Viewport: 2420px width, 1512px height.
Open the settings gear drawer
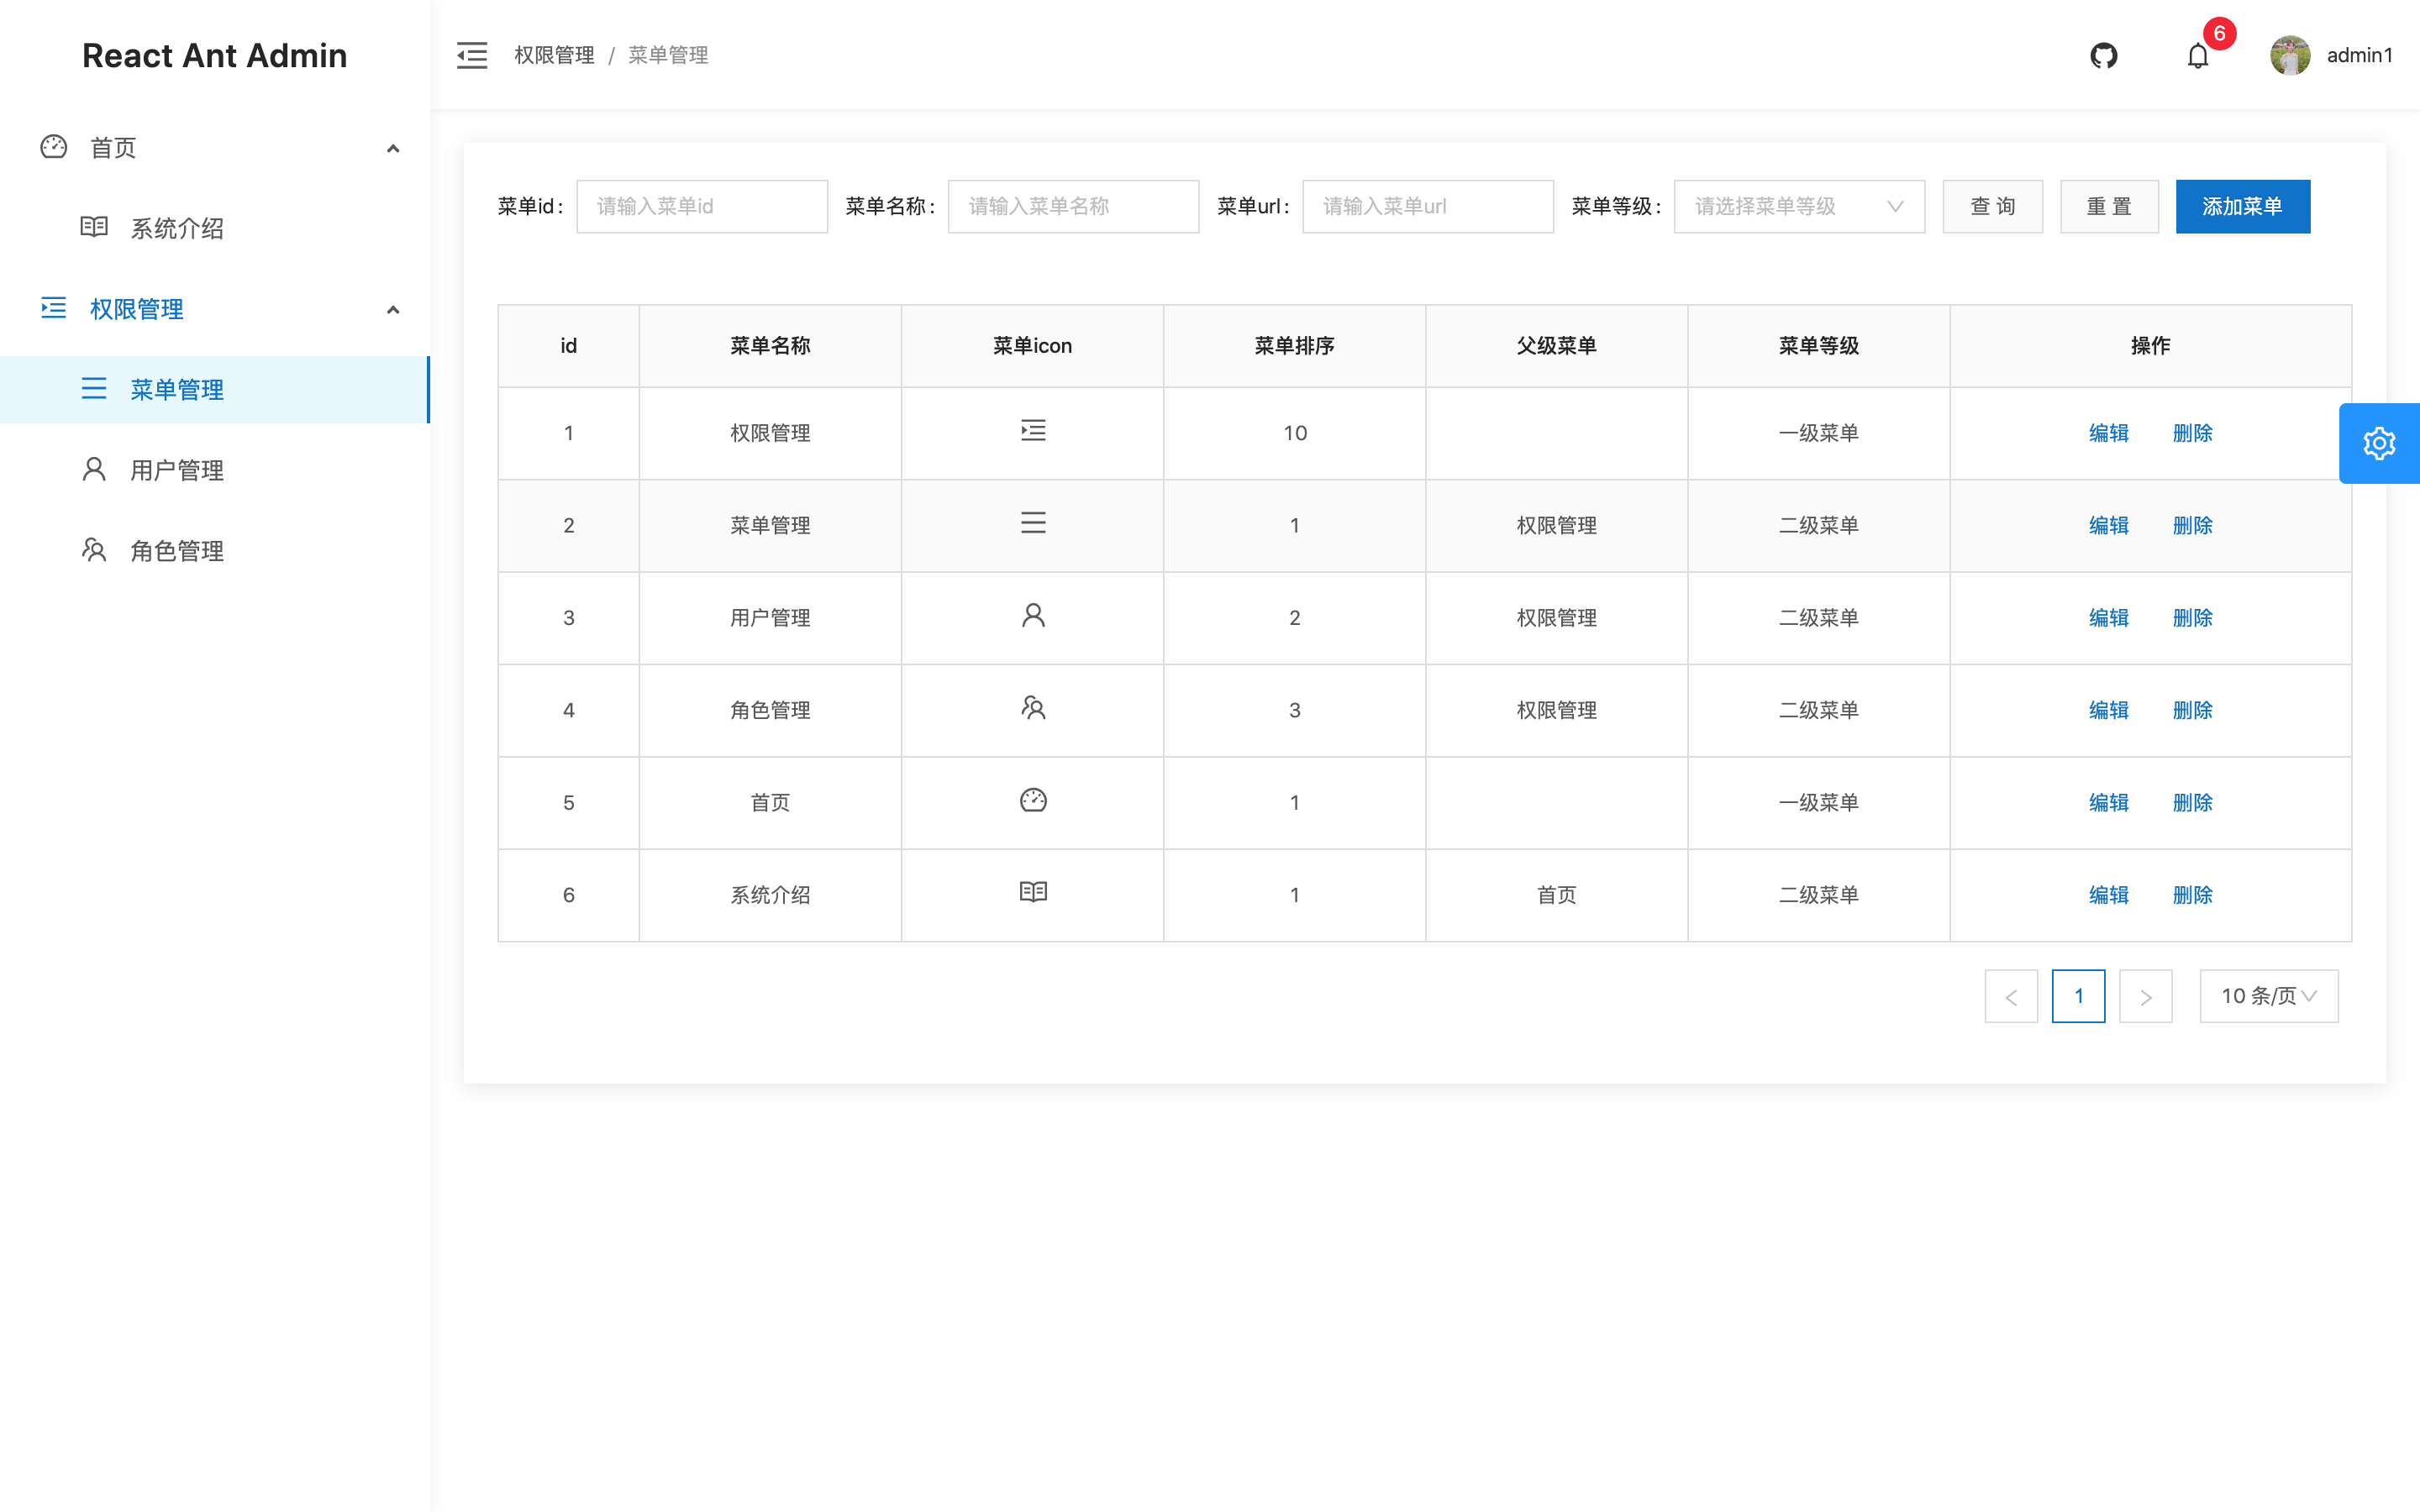(x=2378, y=443)
